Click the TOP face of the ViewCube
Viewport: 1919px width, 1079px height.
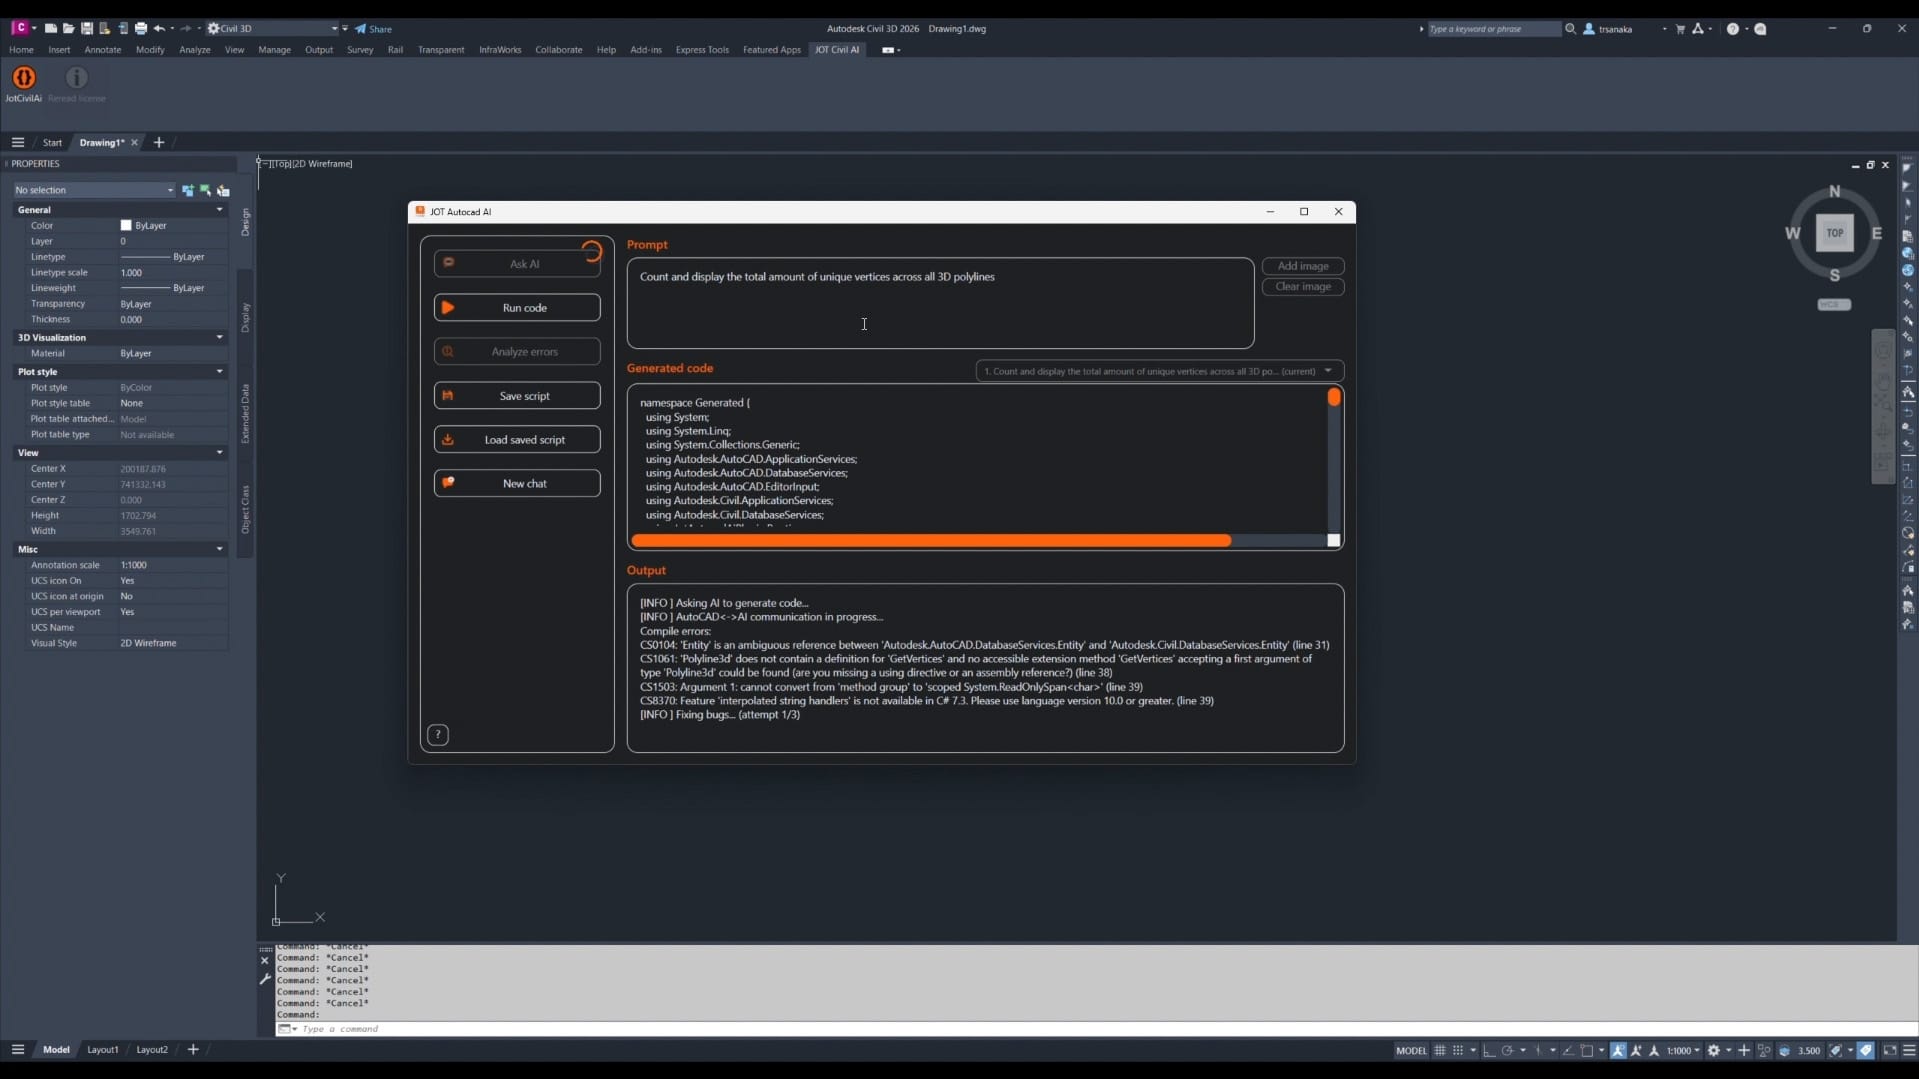[1834, 233]
